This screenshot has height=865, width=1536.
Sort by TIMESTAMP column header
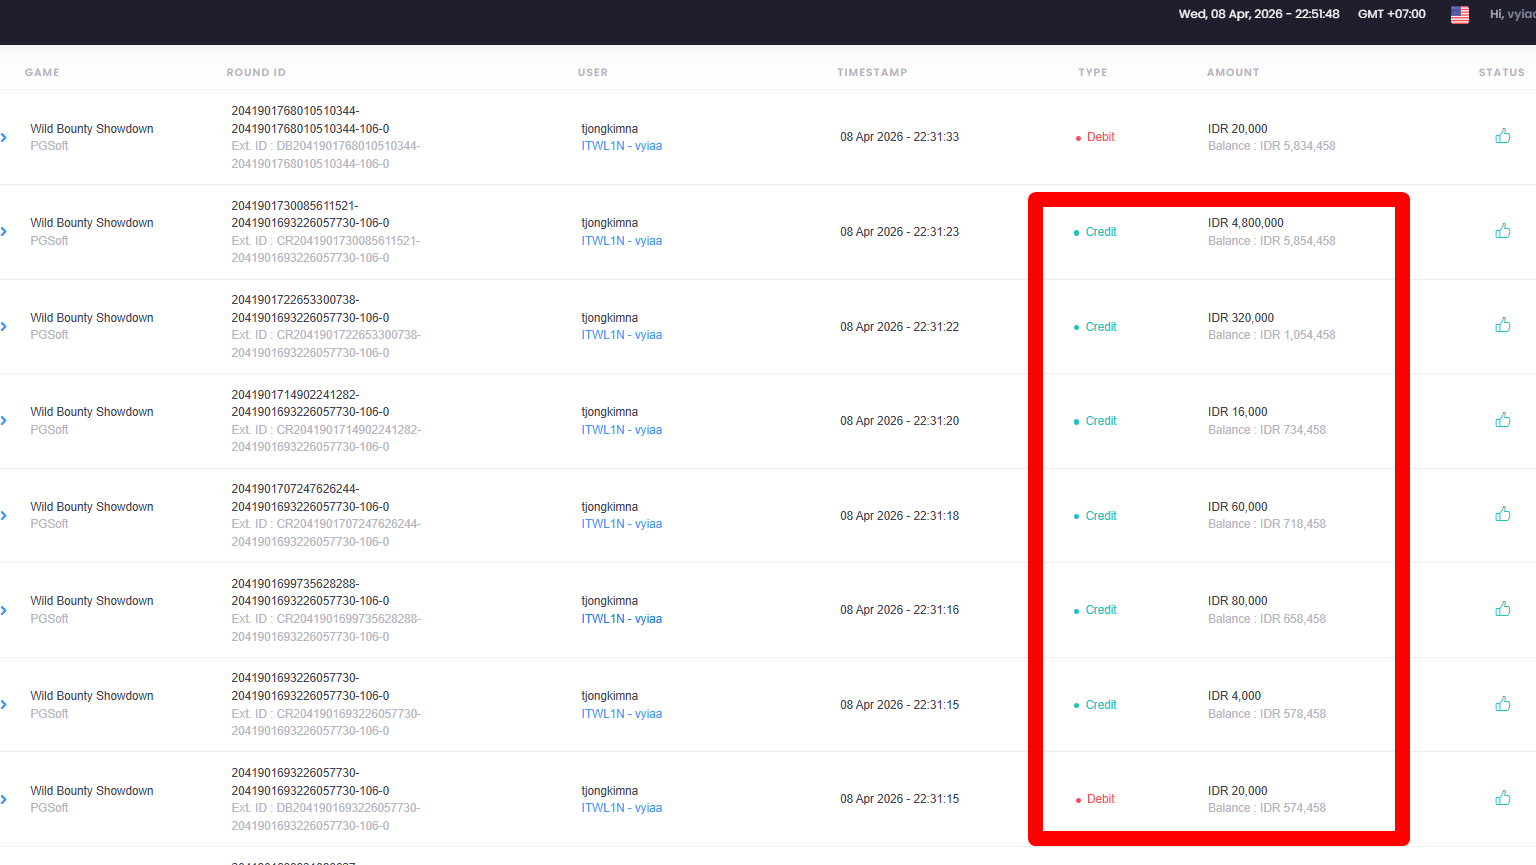coord(872,72)
